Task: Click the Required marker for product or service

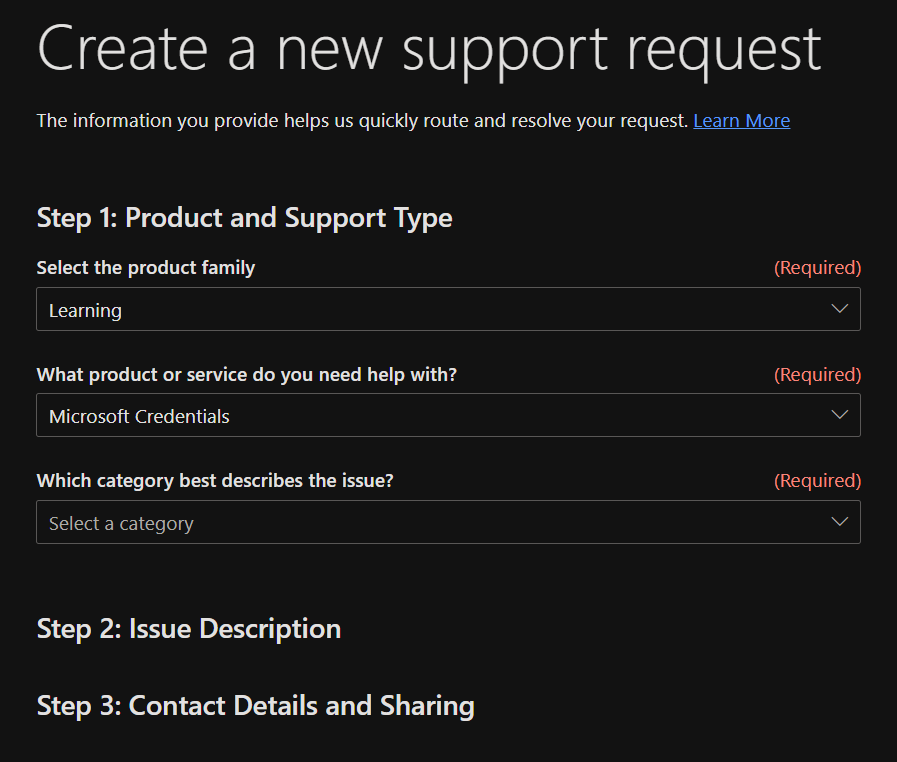Action: pos(817,375)
